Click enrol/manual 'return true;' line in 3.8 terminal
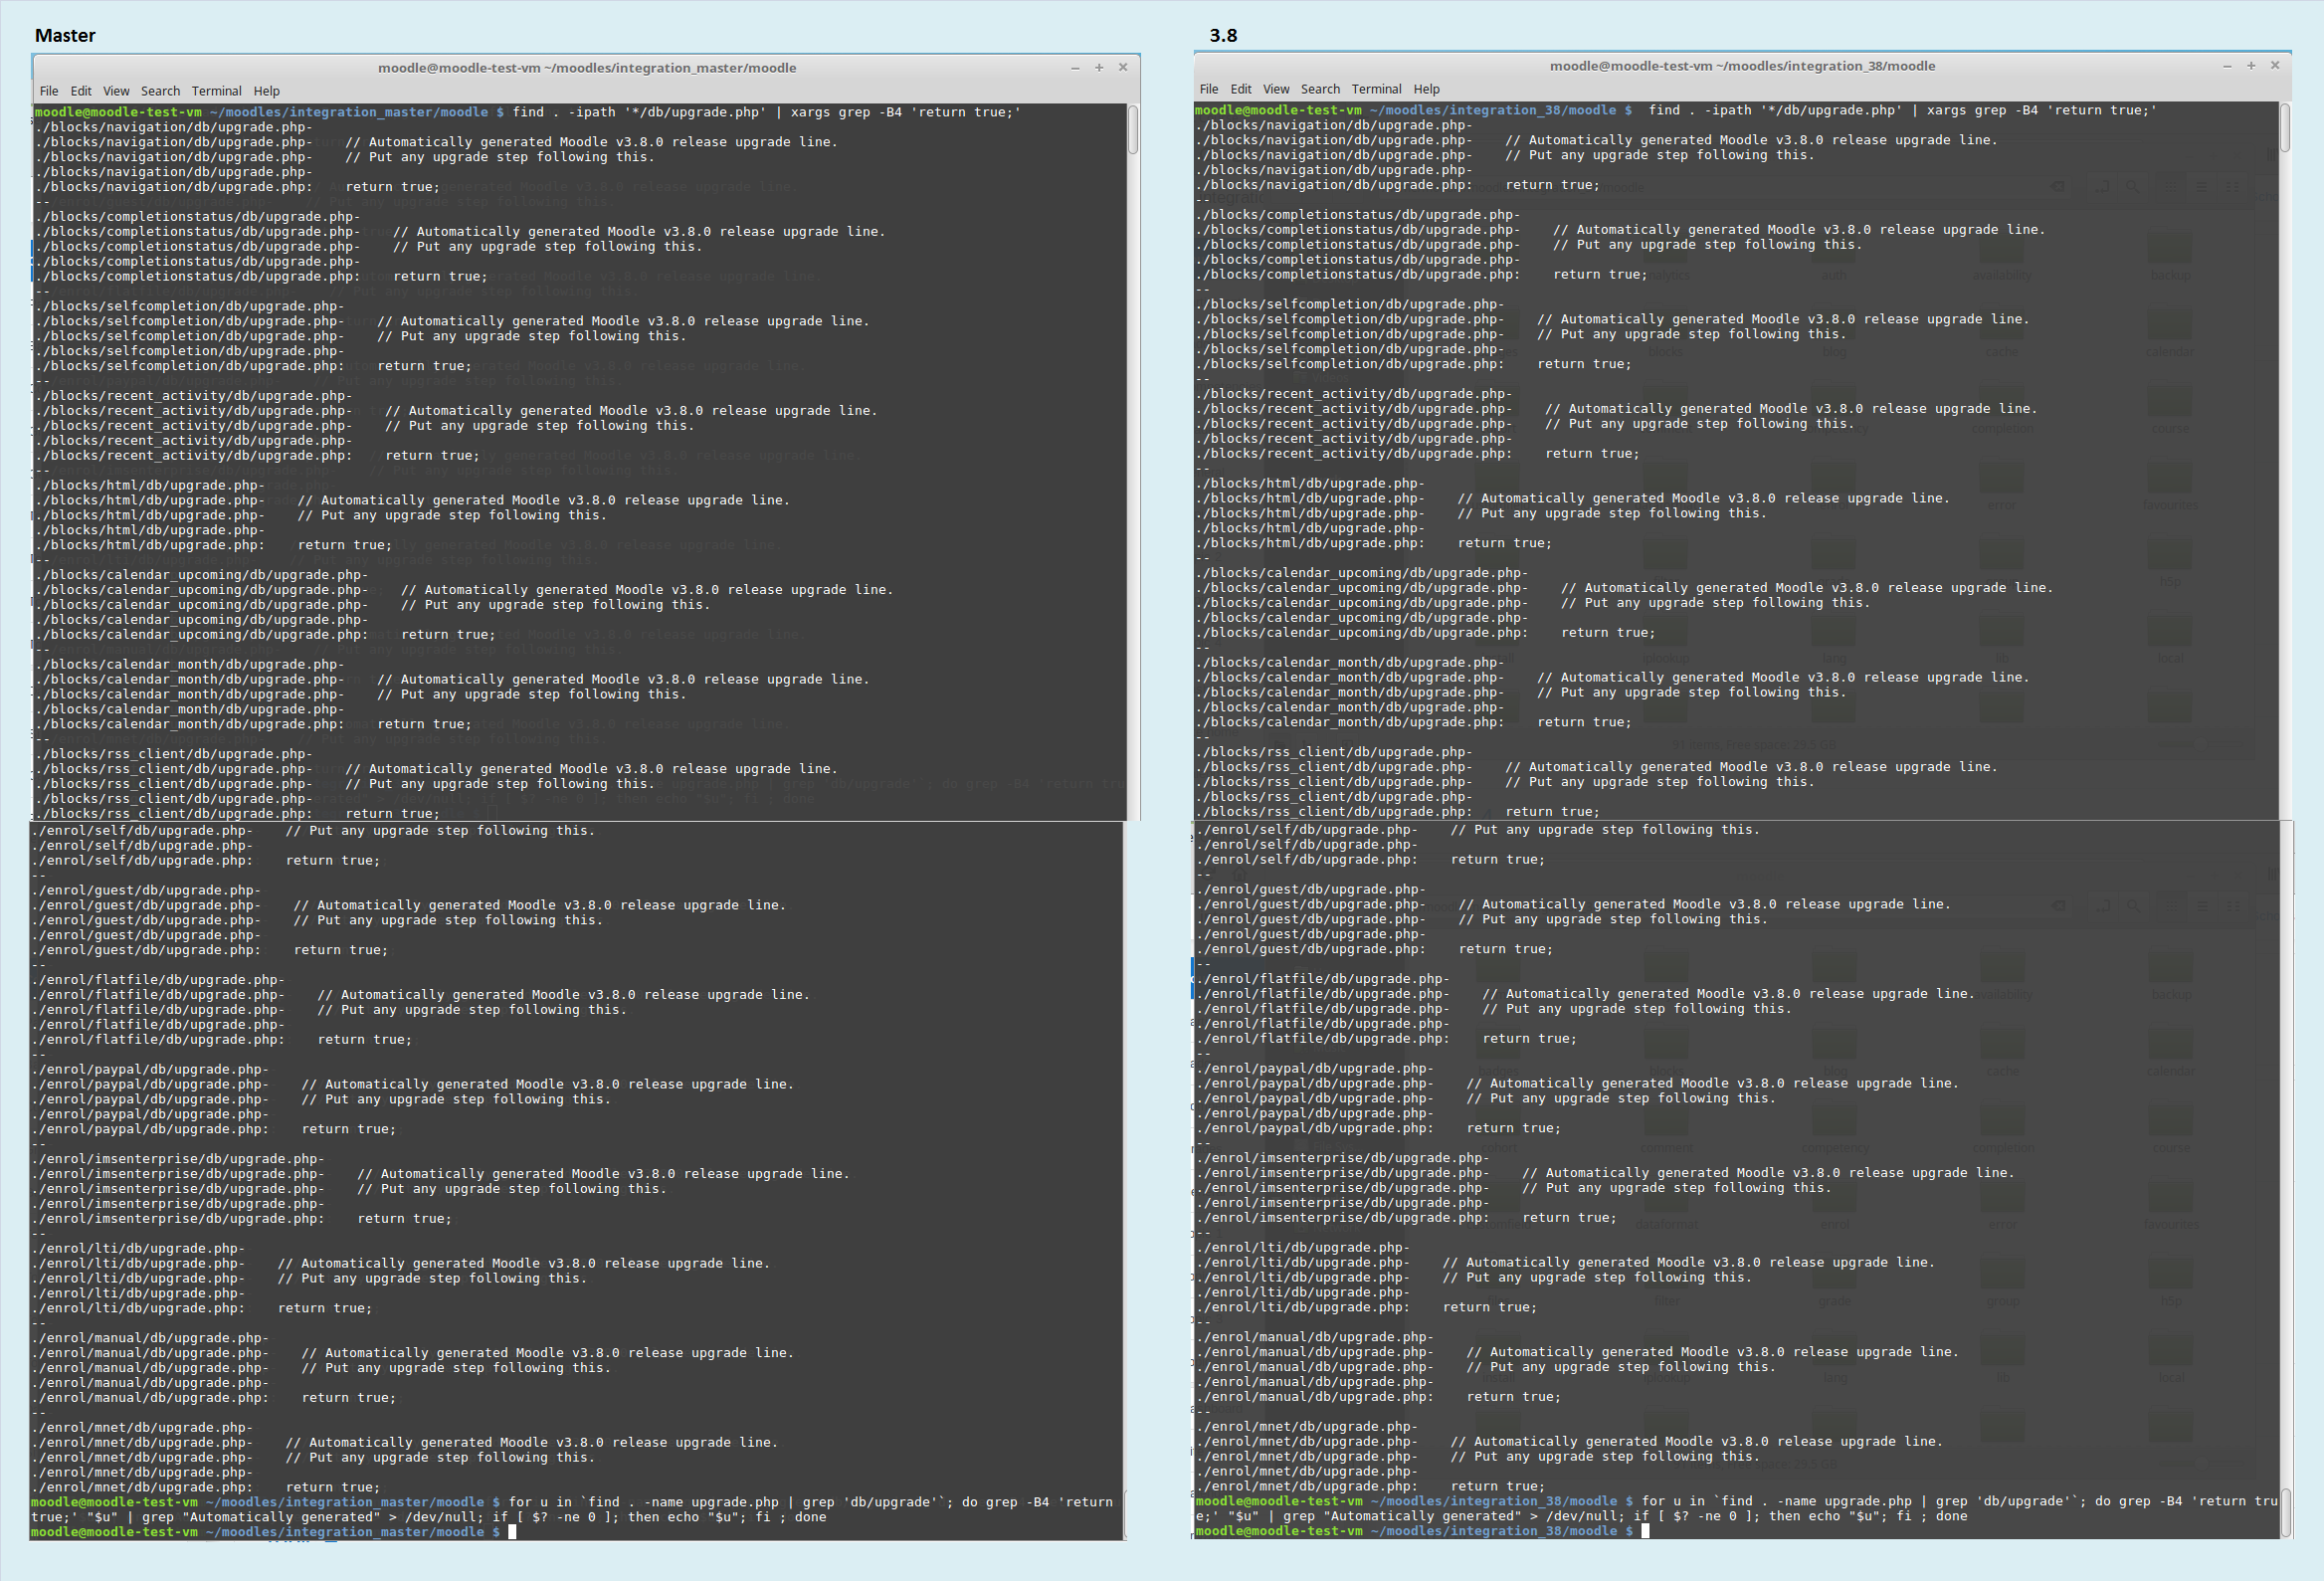This screenshot has height=1581, width=2324. pyautogui.click(x=1379, y=1397)
